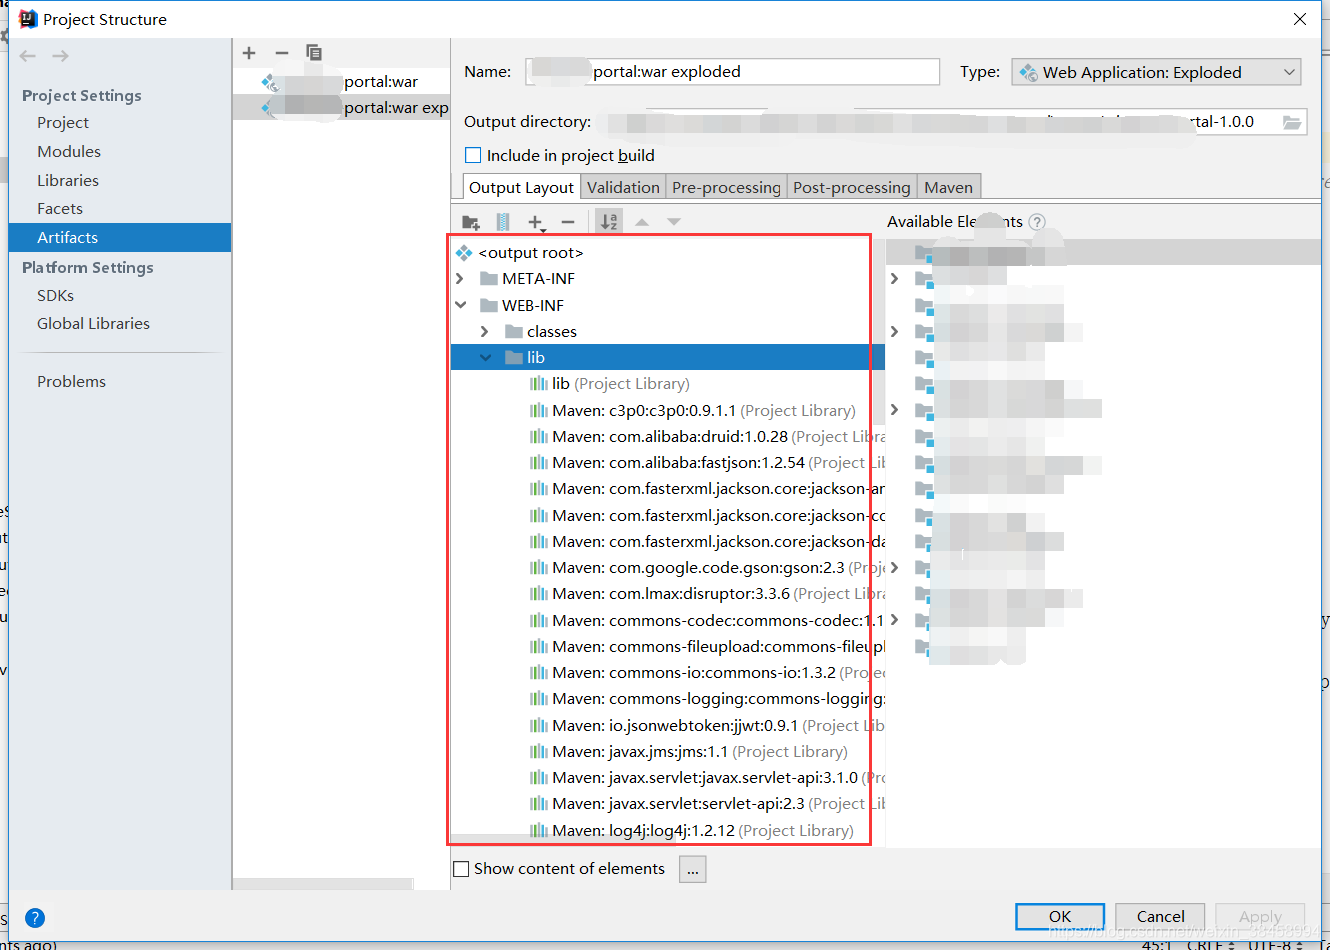Expand the META-INF folder node
Viewport: 1330px width, 950px height.
click(x=460, y=279)
